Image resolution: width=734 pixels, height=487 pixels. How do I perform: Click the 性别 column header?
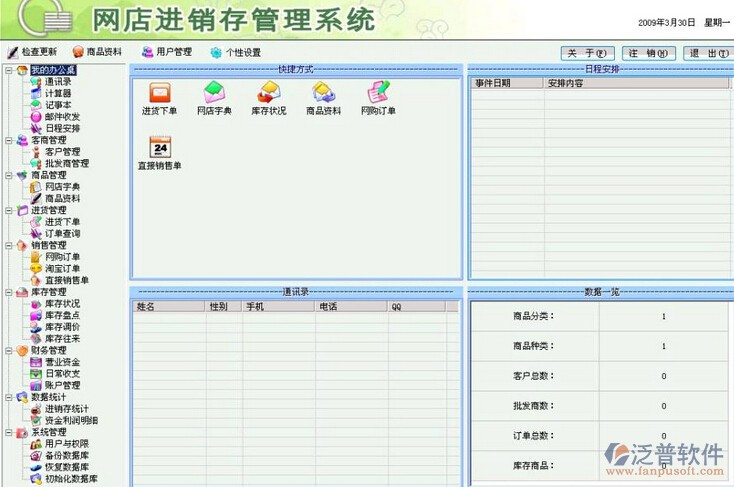224,307
